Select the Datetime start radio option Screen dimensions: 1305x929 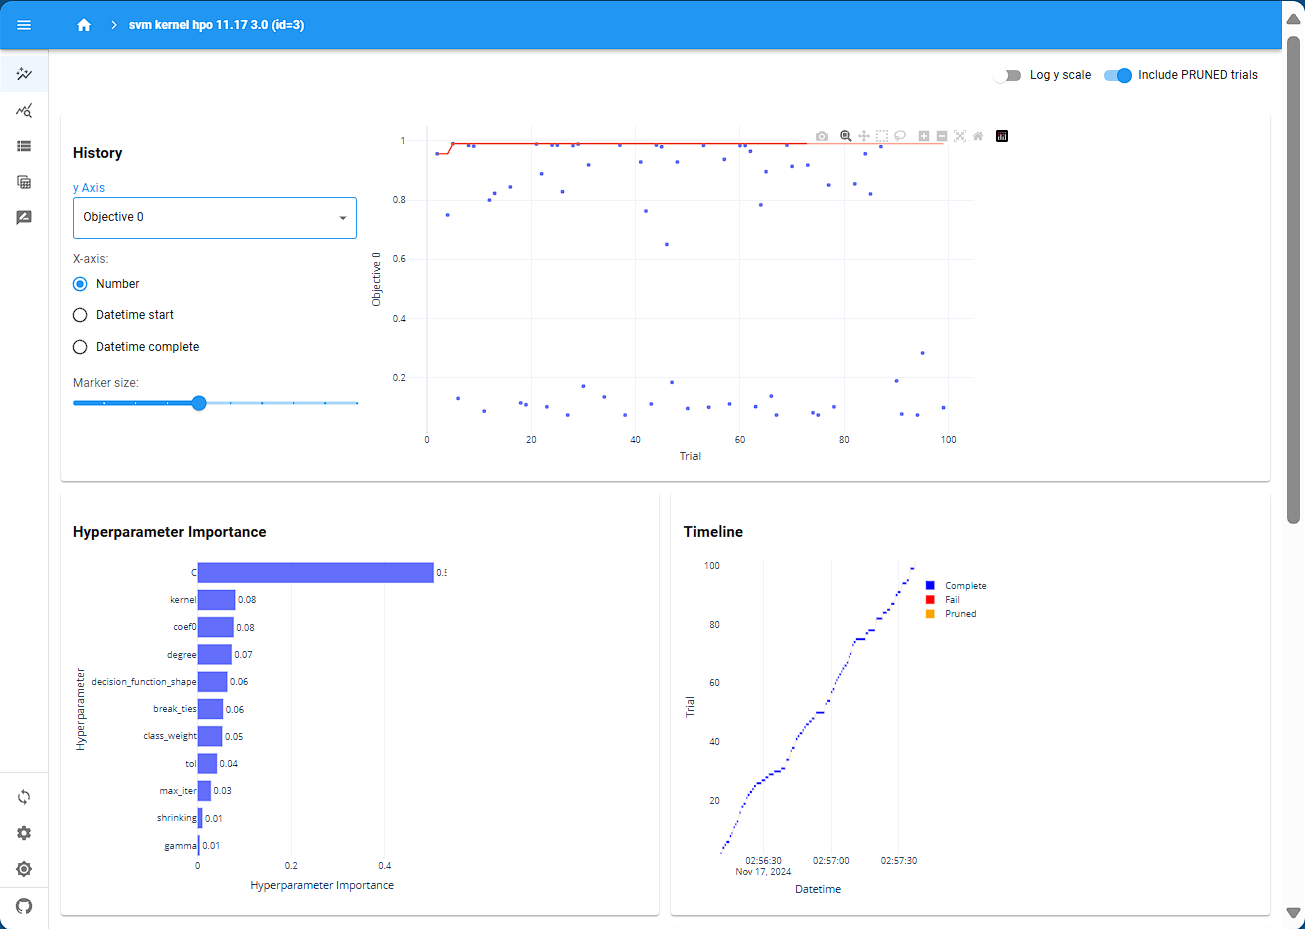click(80, 315)
